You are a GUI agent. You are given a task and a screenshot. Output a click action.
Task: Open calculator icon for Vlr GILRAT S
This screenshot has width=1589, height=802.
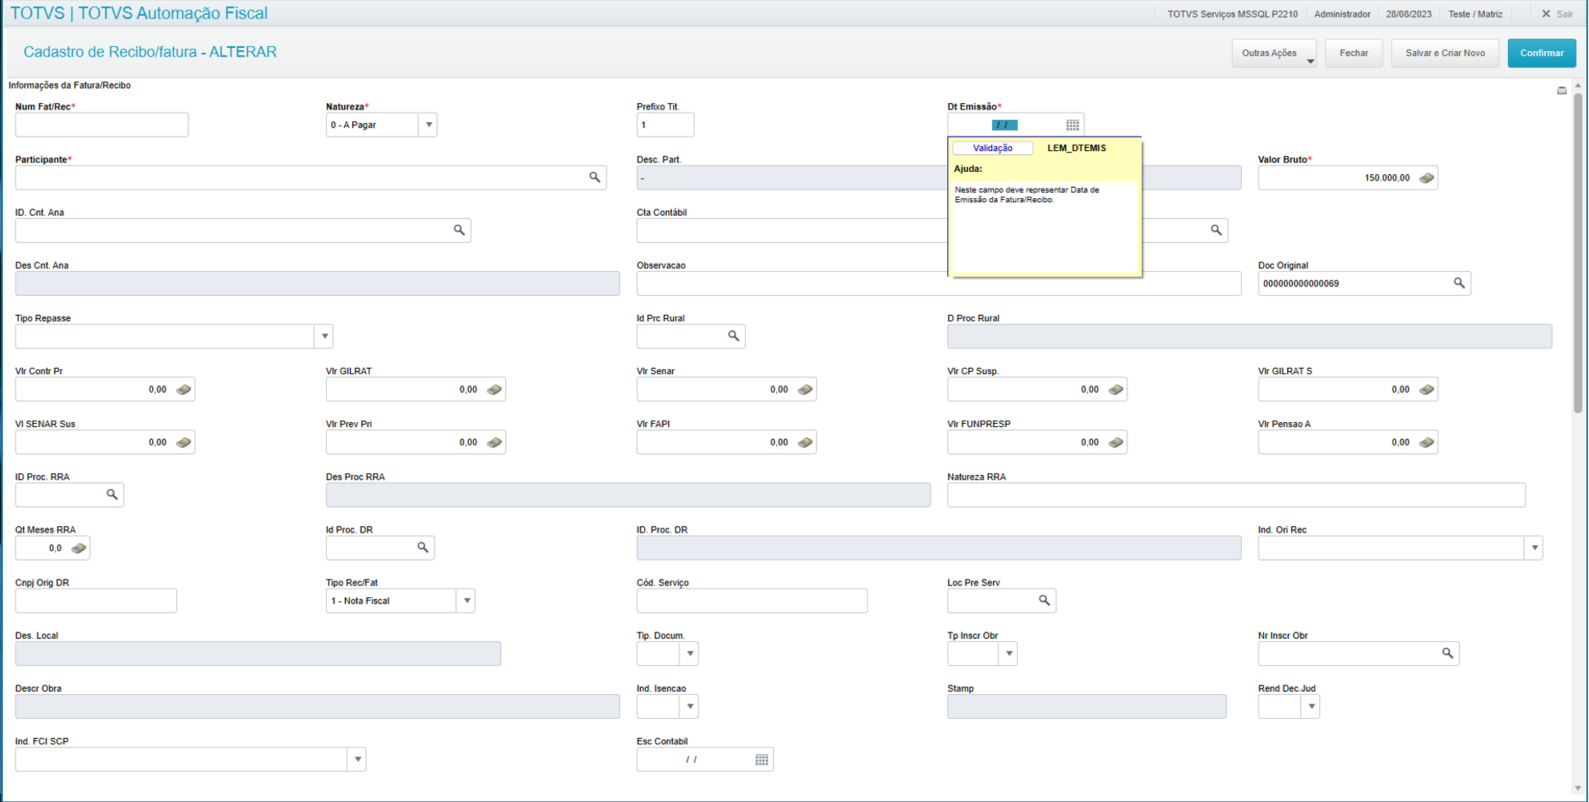1427,389
